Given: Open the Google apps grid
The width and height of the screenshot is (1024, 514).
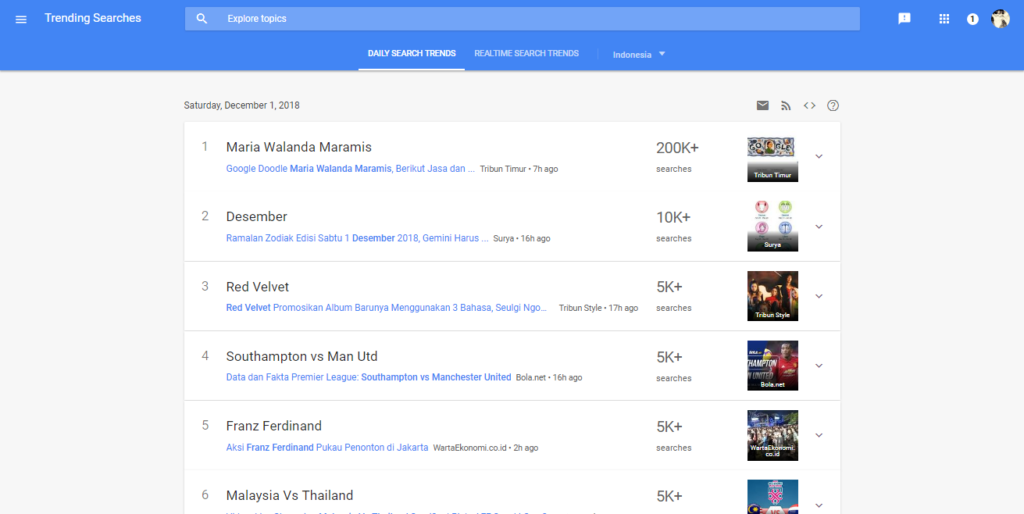Looking at the screenshot, I should point(944,19).
